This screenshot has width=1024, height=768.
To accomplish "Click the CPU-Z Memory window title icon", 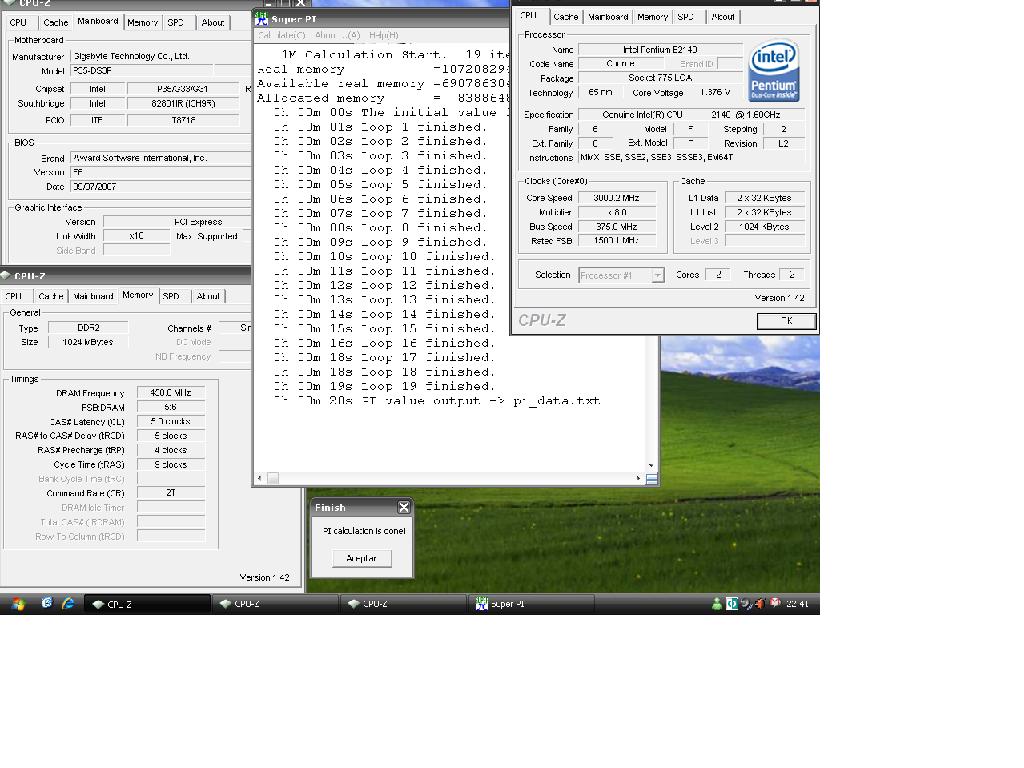I will [x=5, y=276].
